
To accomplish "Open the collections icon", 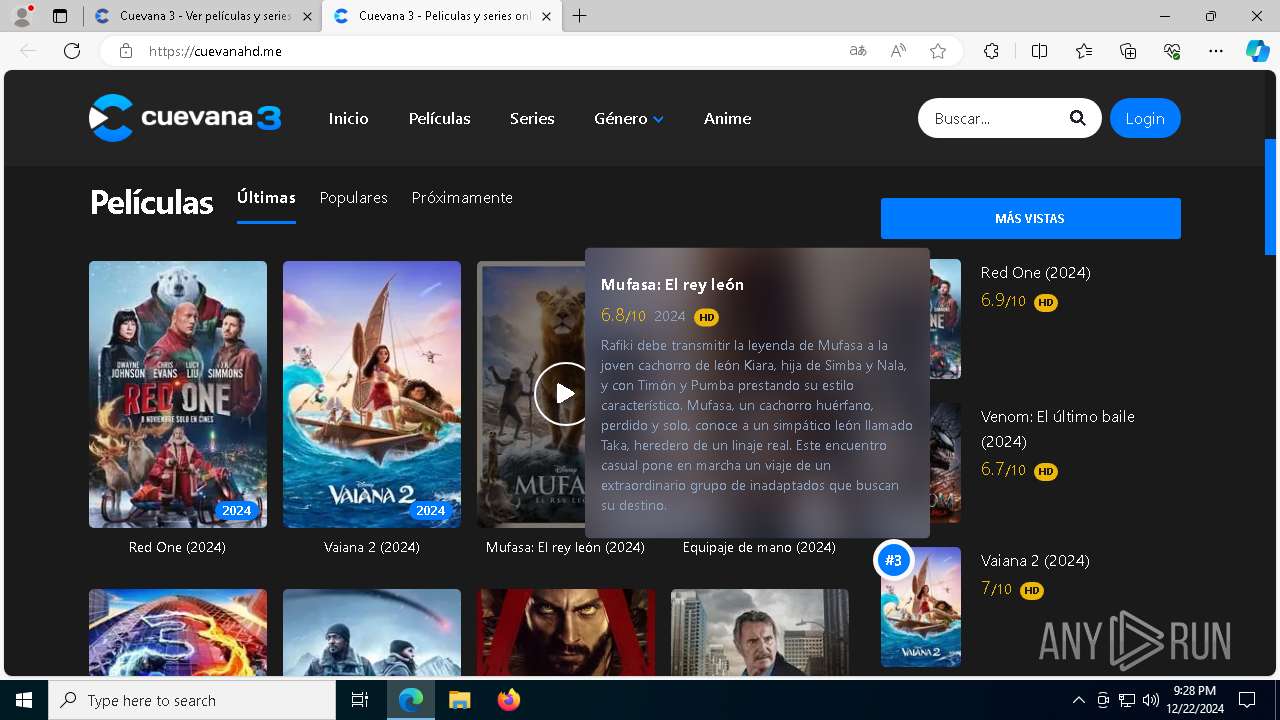I will pos(1128,51).
